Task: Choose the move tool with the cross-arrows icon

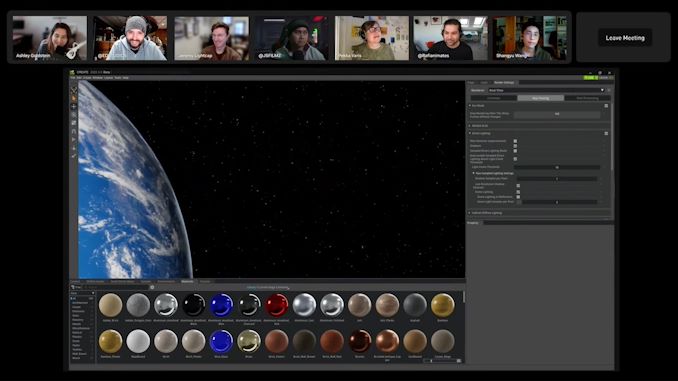Action: [x=74, y=106]
